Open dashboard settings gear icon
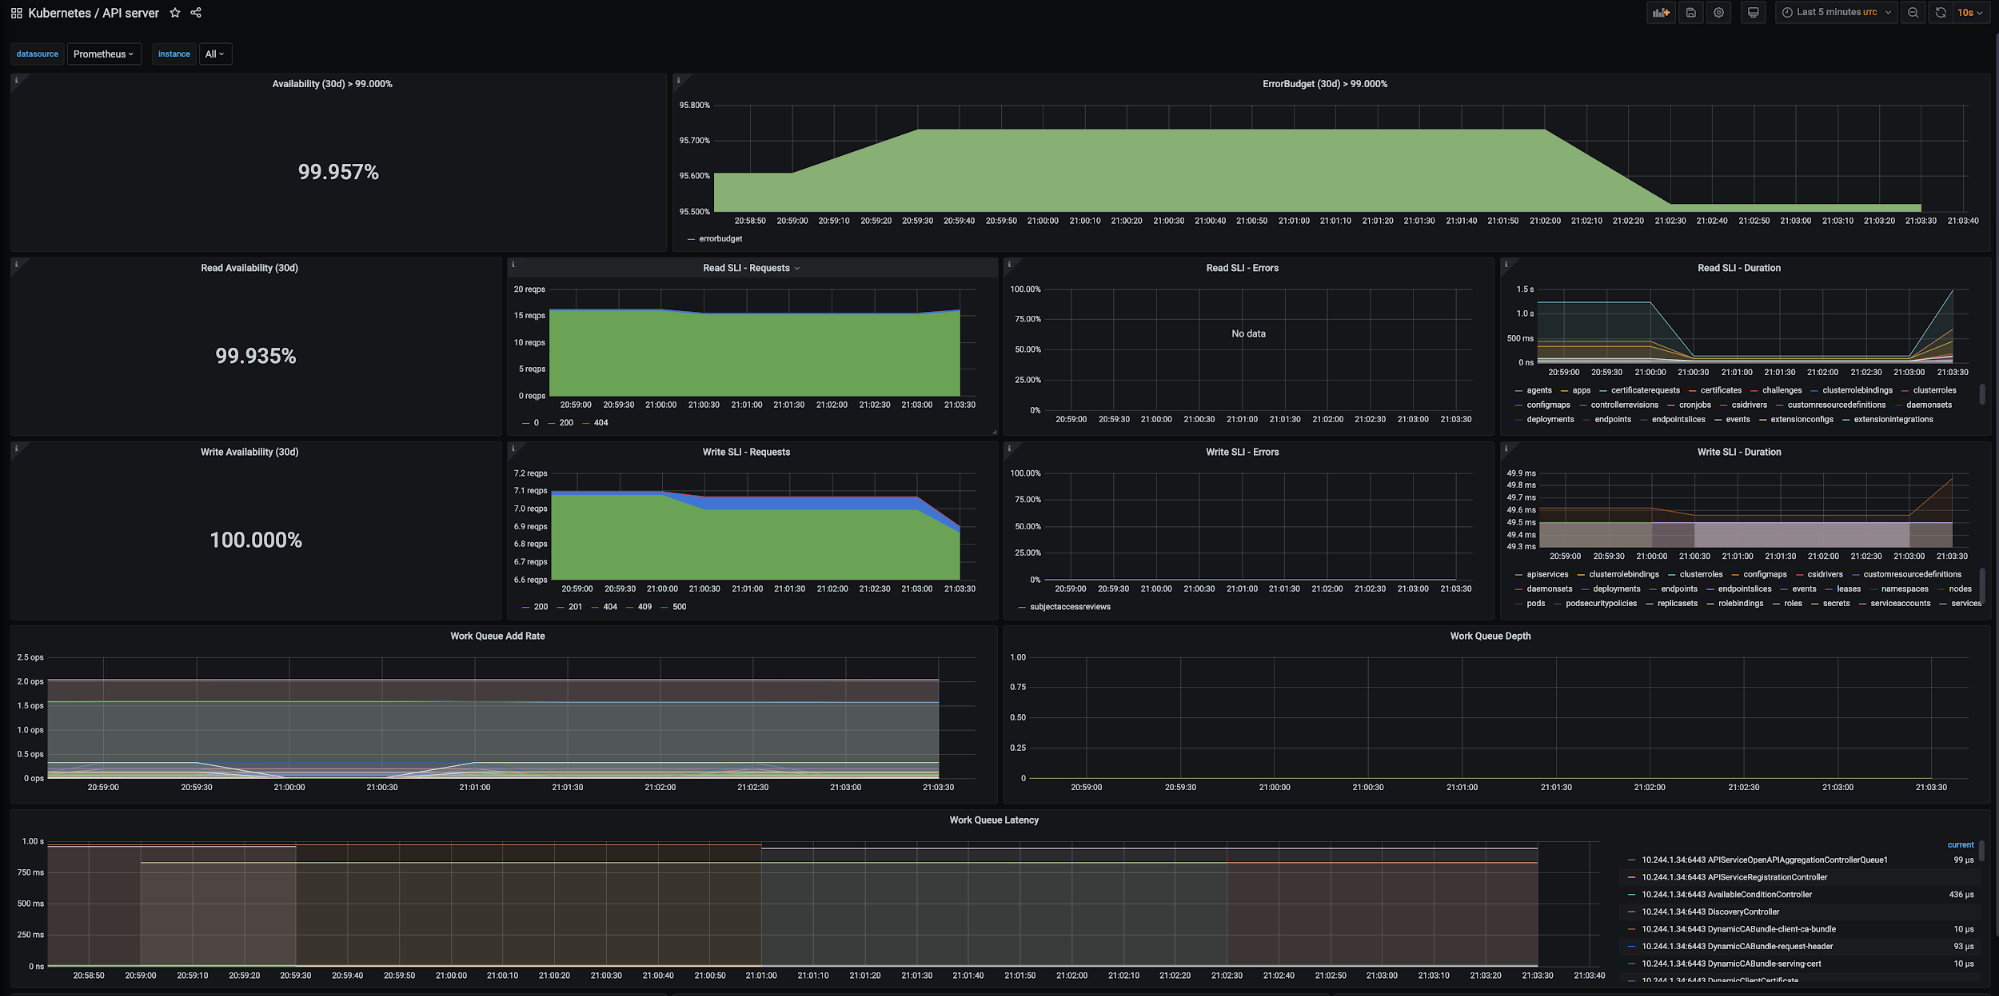The image size is (1999, 996). point(1719,13)
